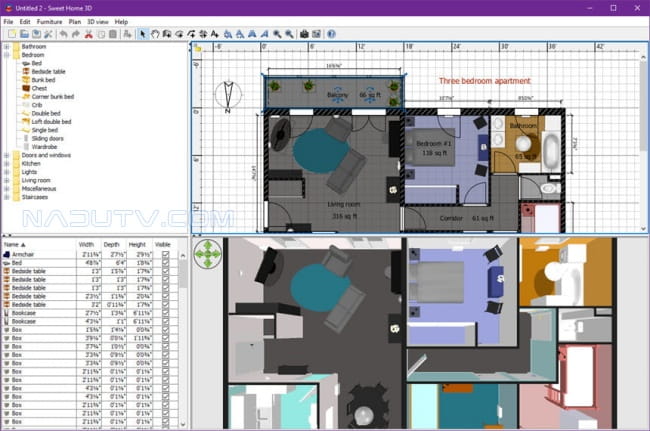650x431 pixels.
Task: Select Crib in the catalog tree
Action: [37, 105]
